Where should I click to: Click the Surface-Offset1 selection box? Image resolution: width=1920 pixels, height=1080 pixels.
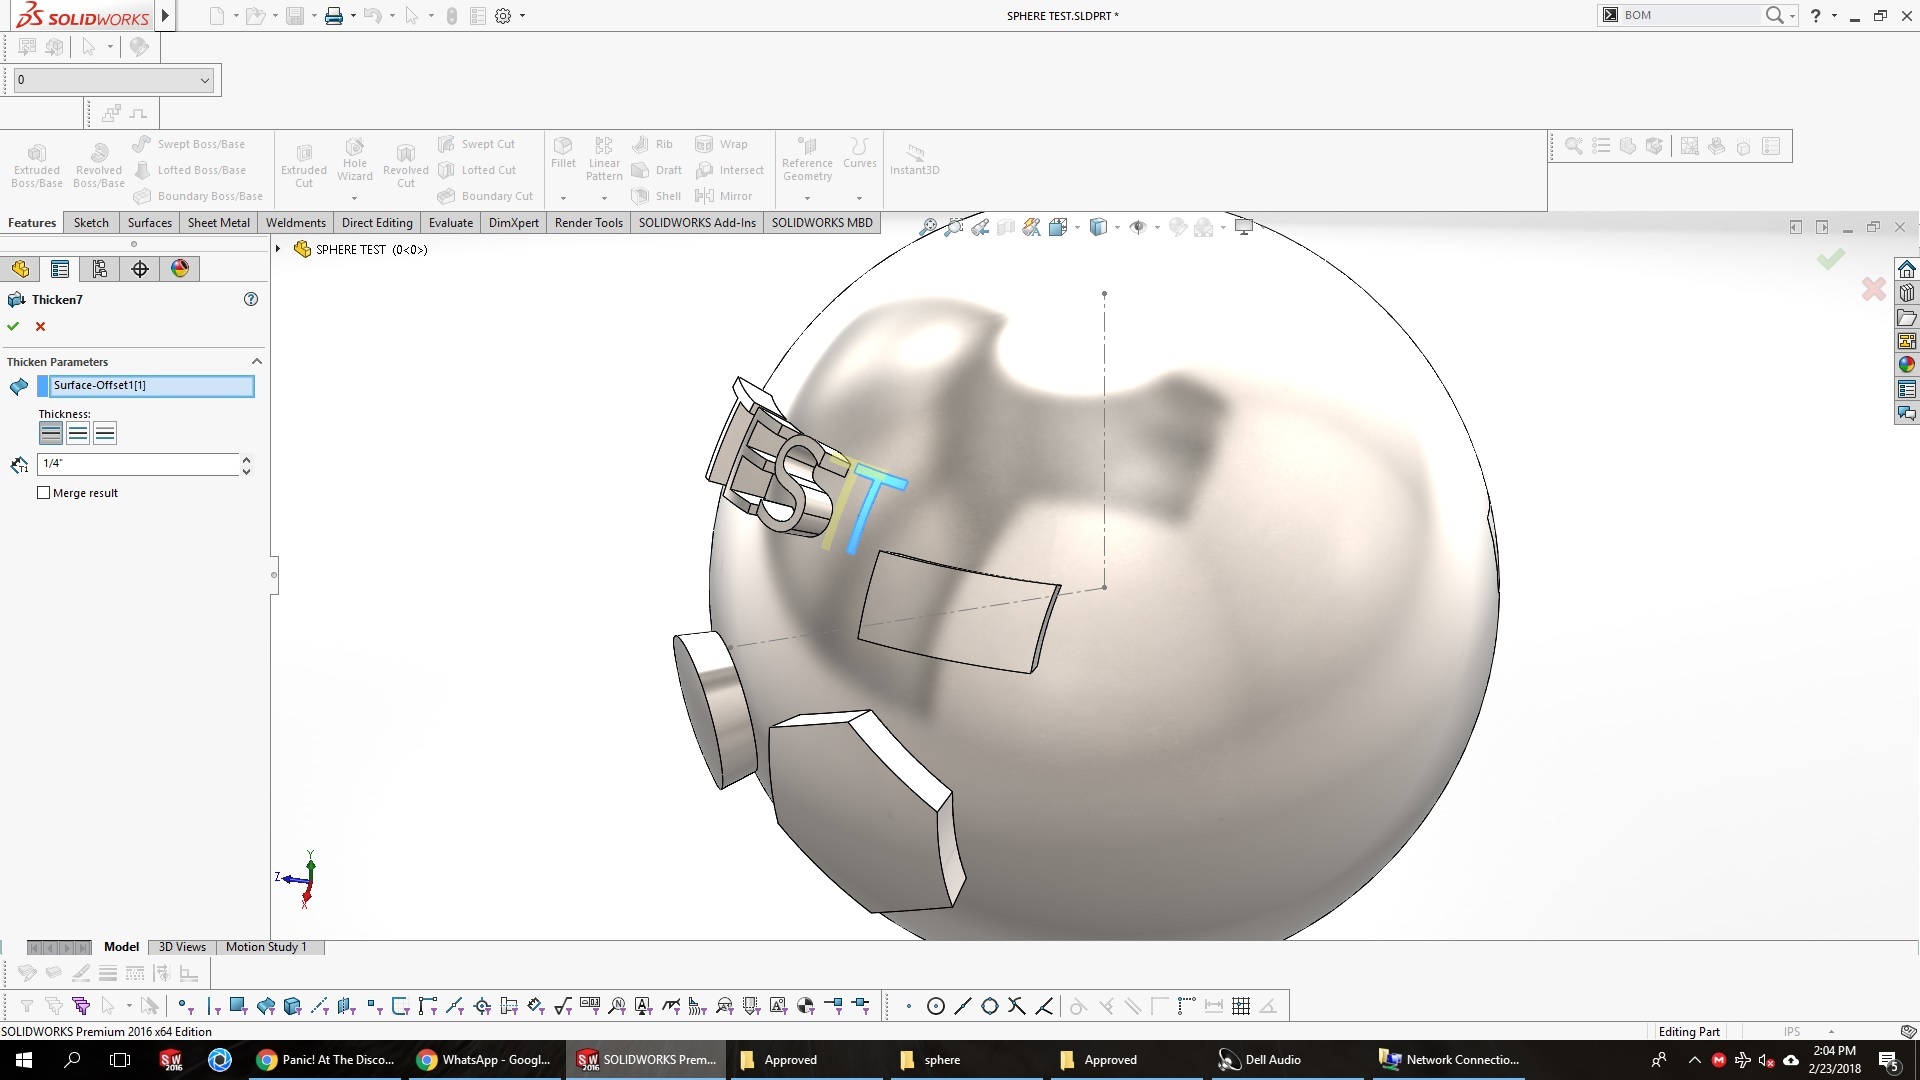click(150, 386)
